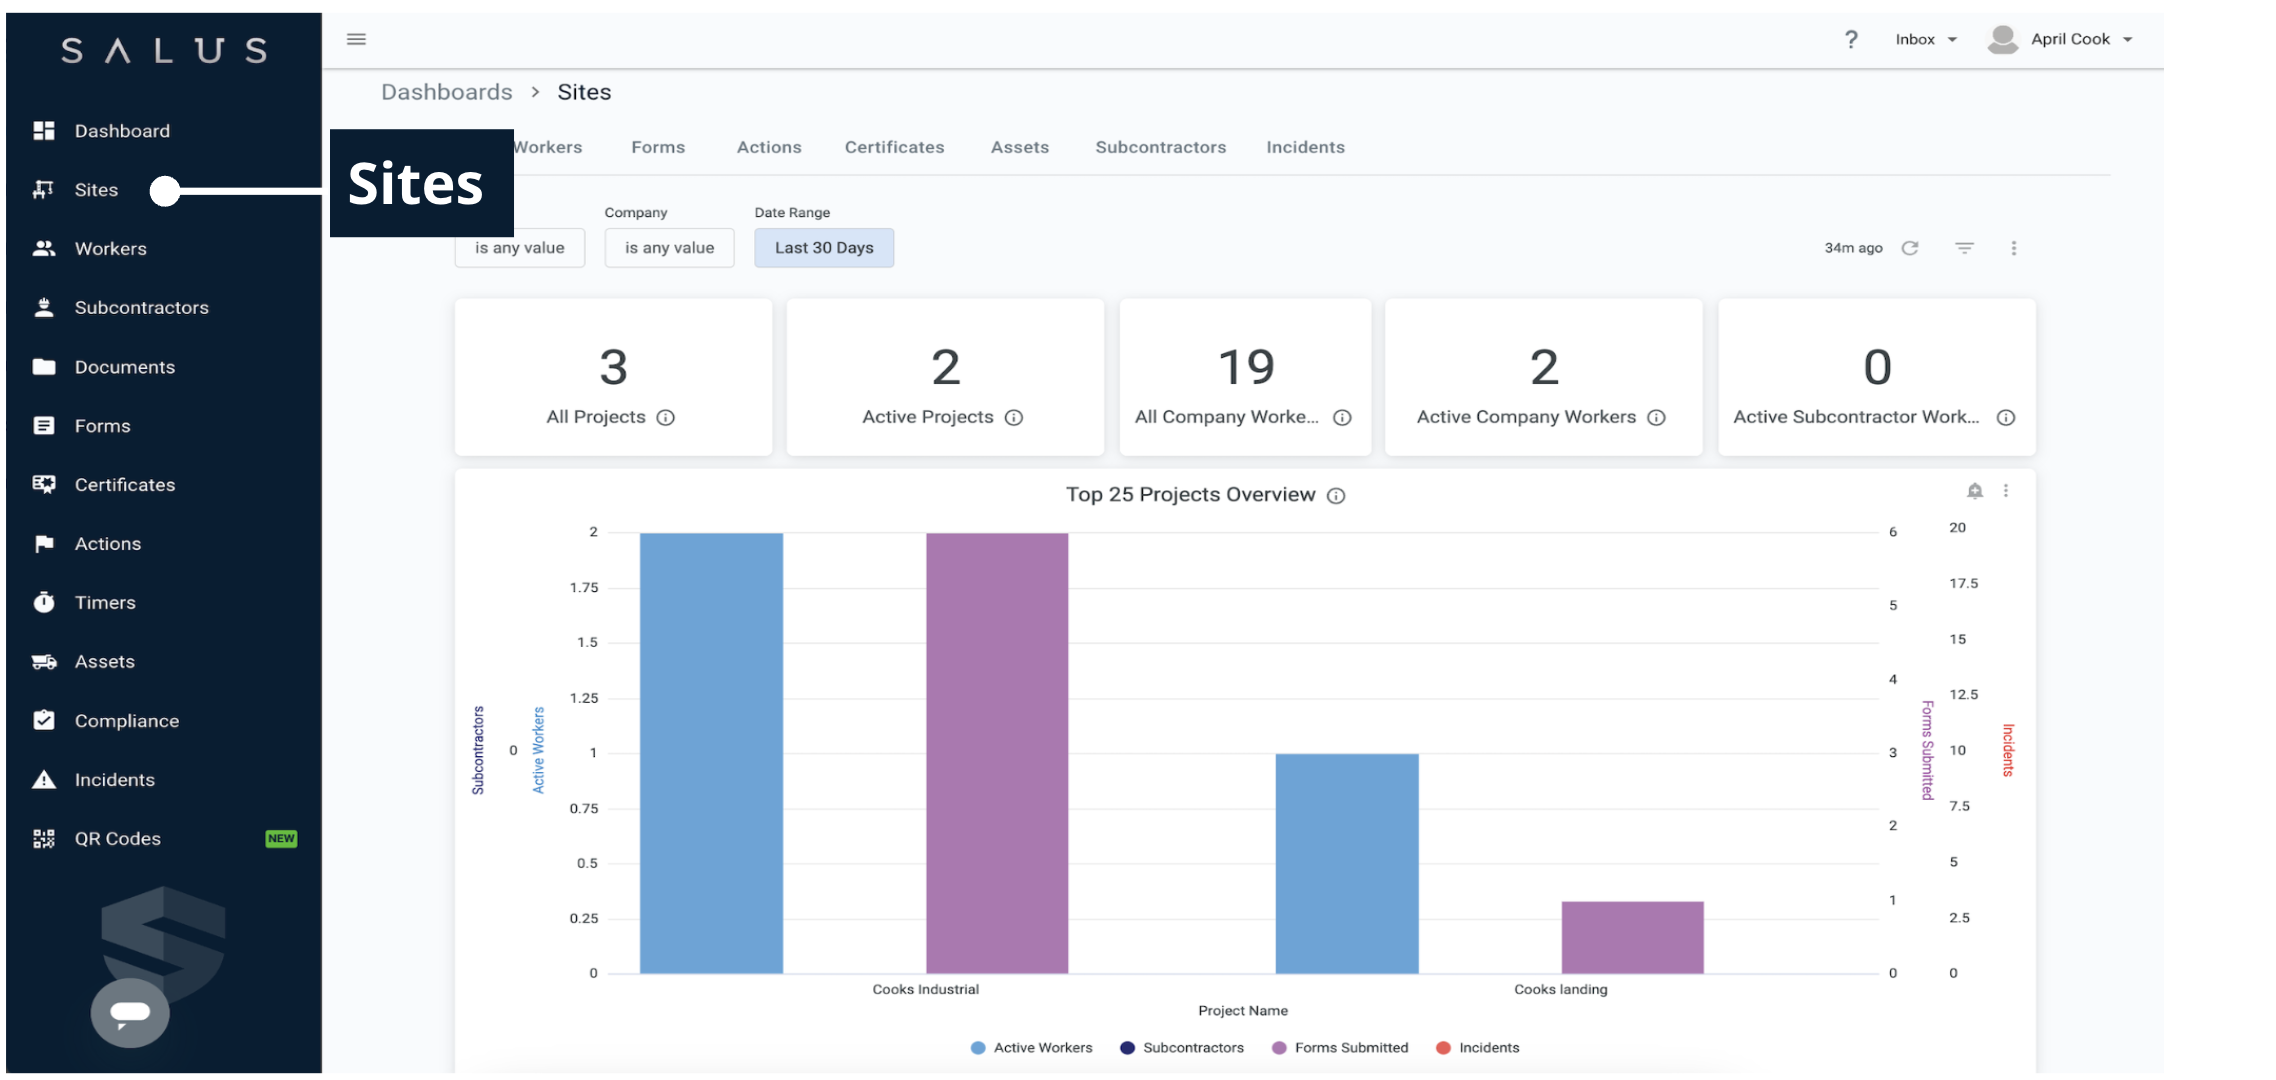Click the chart alert bell icon
The width and height of the screenshot is (2276, 1080).
pyautogui.click(x=1974, y=491)
